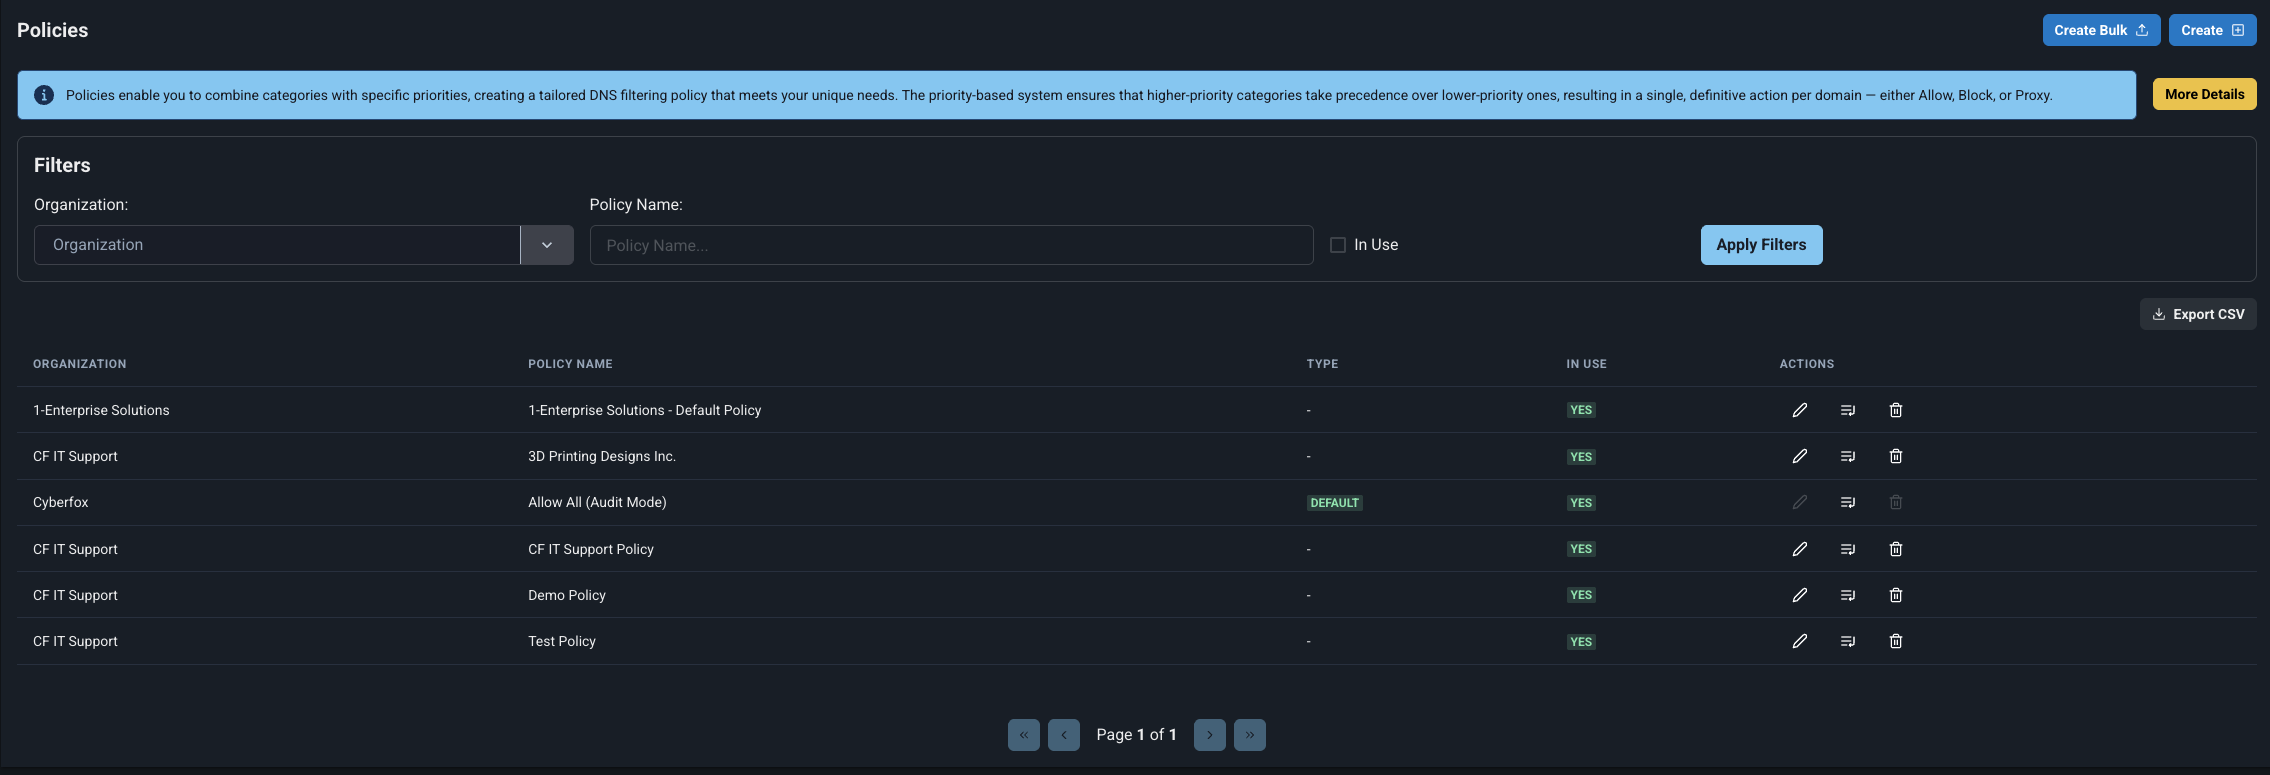Select the Cyberfox organization cell

61,502
